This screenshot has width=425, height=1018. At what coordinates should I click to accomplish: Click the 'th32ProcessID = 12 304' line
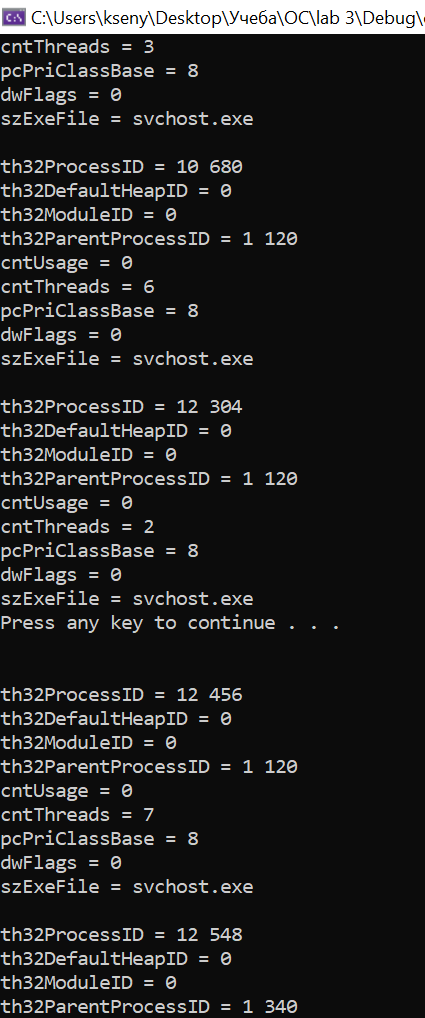(121, 407)
